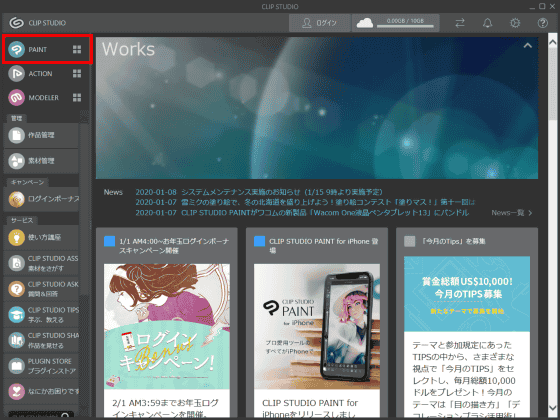Open settings gear icon
560x420 pixels.
click(x=515, y=23)
